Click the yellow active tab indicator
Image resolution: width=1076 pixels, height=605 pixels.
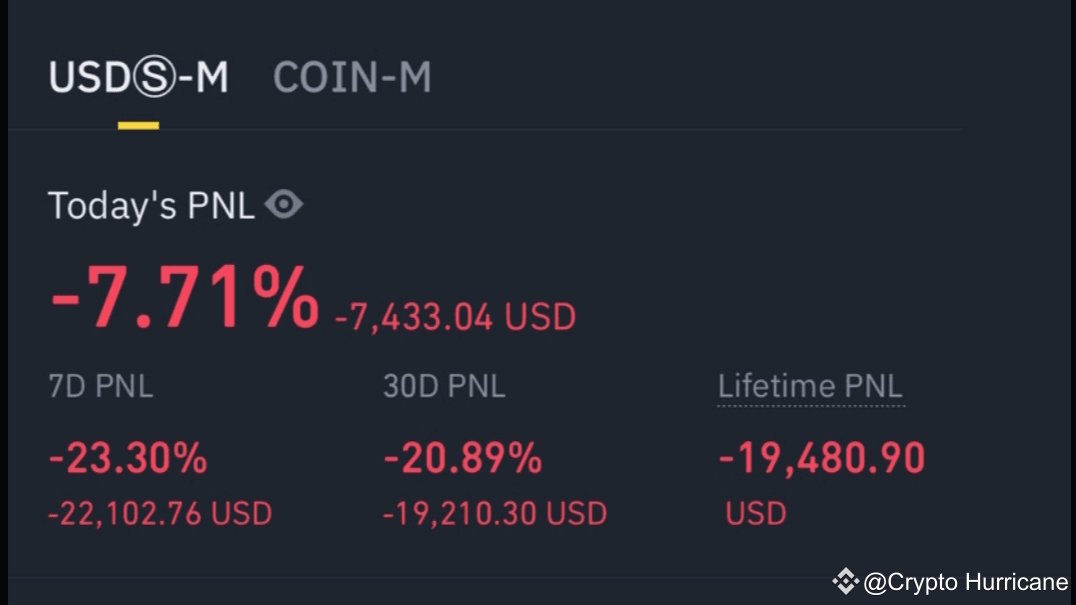click(x=138, y=125)
